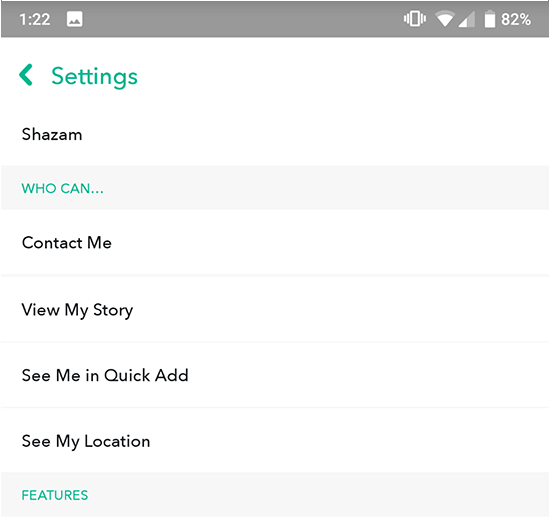Tap the image notification icon in status bar
Viewport: 550px width, 524px height.
(75, 19)
